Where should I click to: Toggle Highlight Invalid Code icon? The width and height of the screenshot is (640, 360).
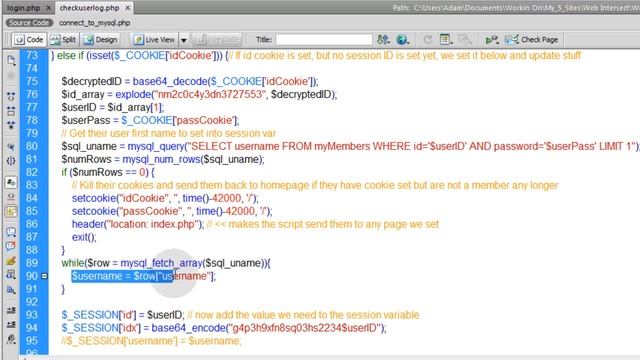[11, 196]
